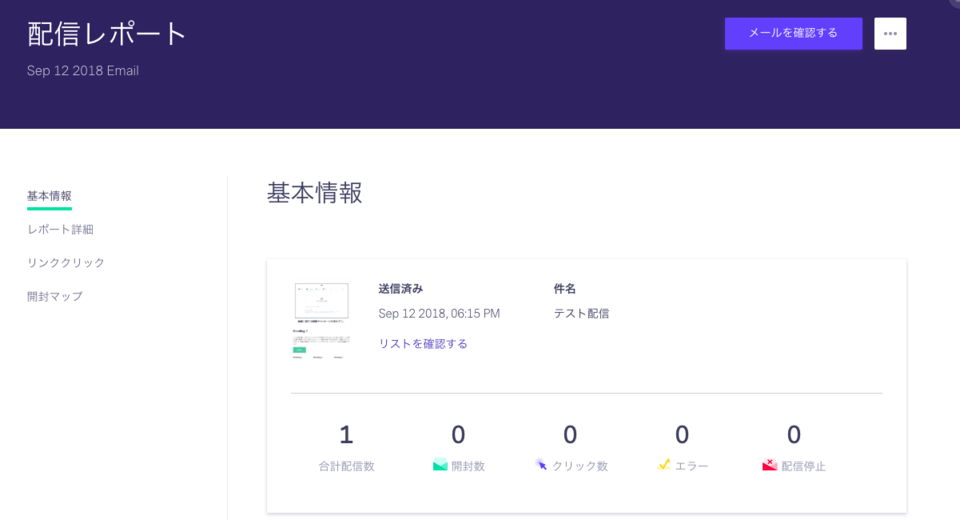Click the エラー label text
Screen dimensions: 960x520
pyautogui.click(x=692, y=466)
